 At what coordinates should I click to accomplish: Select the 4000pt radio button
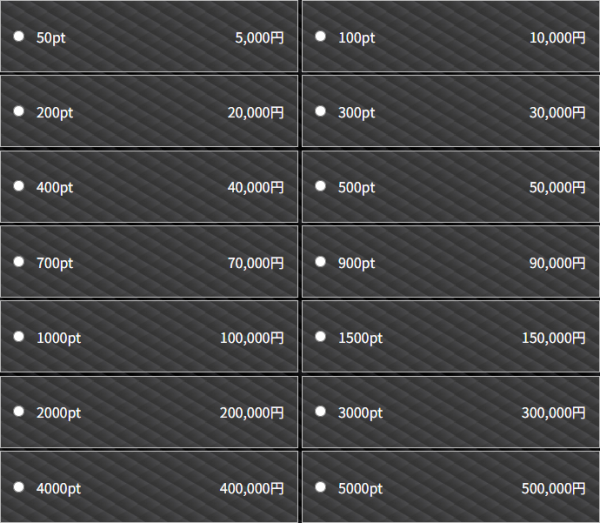click(19, 487)
